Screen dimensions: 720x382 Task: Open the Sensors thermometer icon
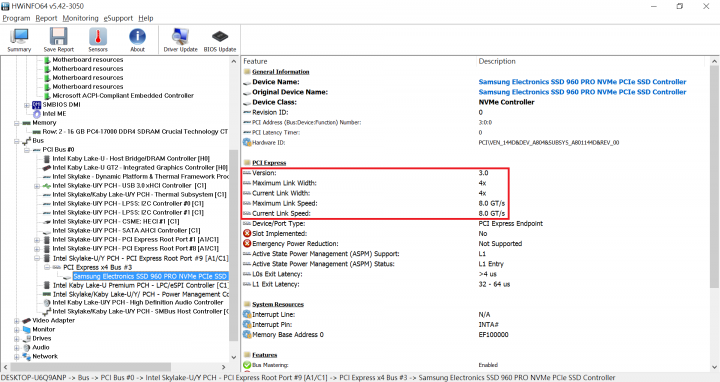[x=98, y=40]
